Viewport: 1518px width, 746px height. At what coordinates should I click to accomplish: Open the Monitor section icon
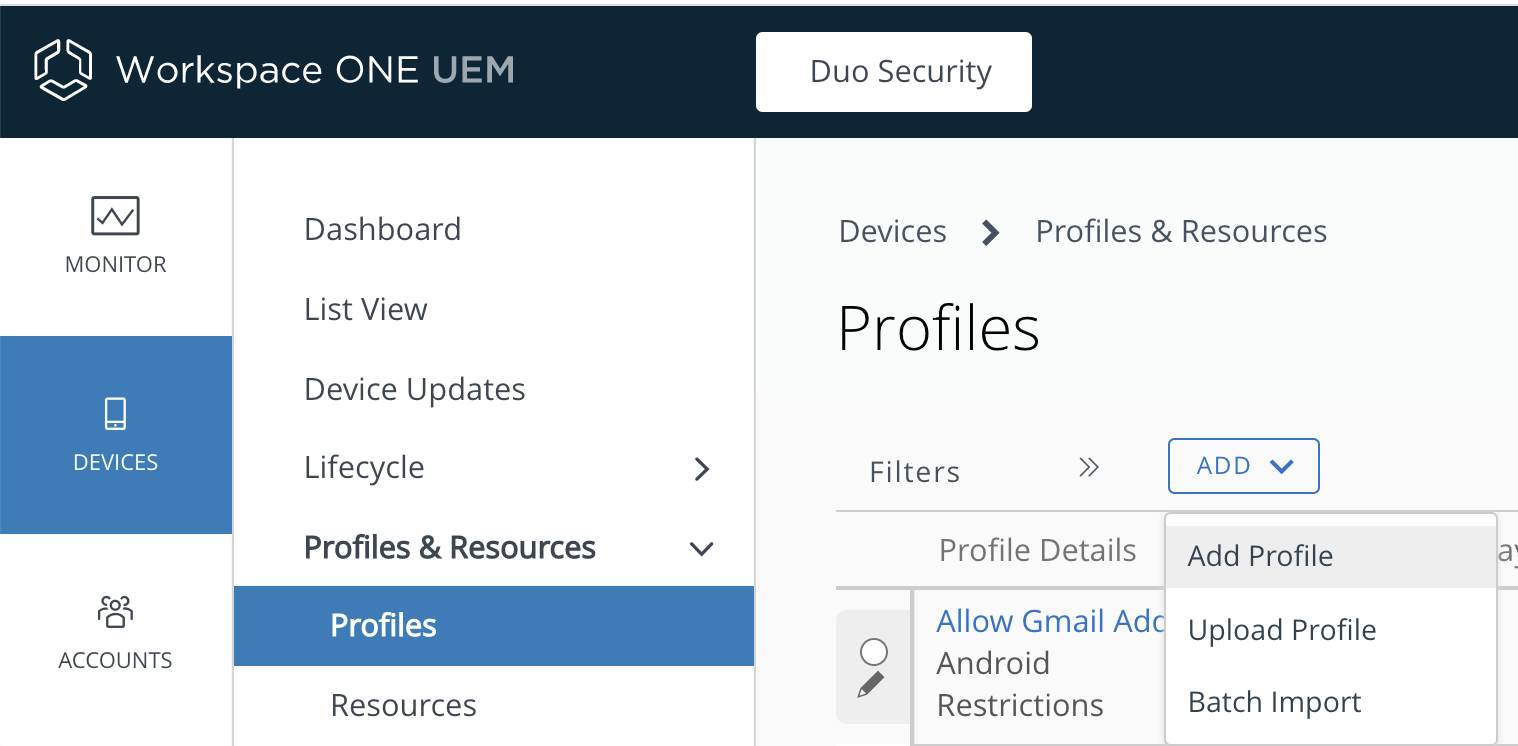click(x=115, y=214)
